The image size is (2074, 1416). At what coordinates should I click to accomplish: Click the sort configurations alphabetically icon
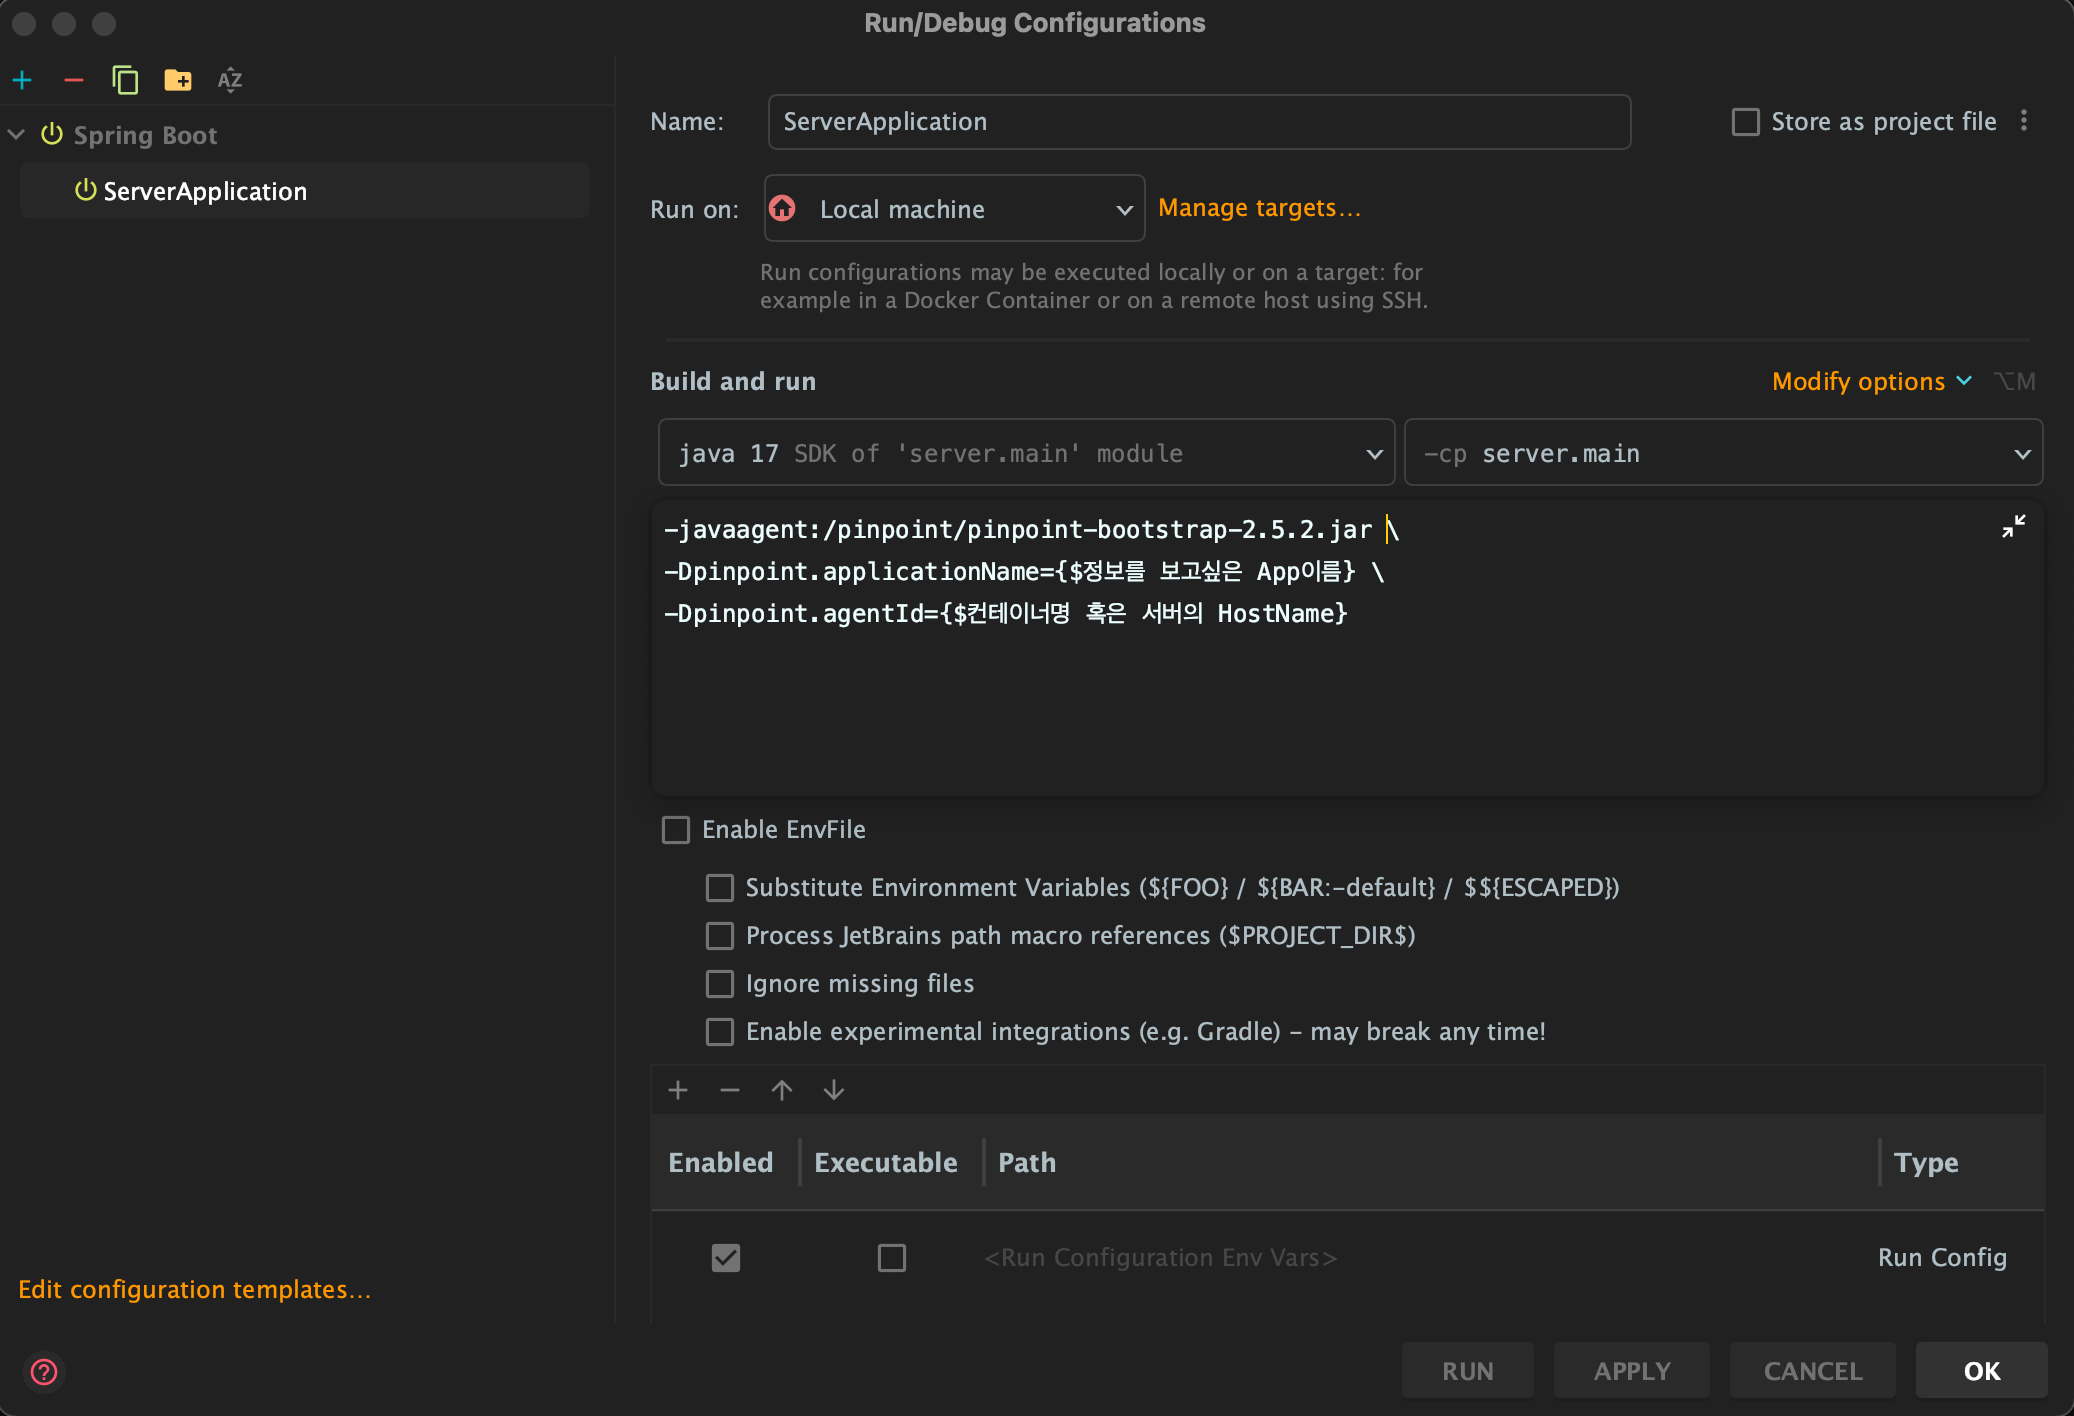pos(230,80)
